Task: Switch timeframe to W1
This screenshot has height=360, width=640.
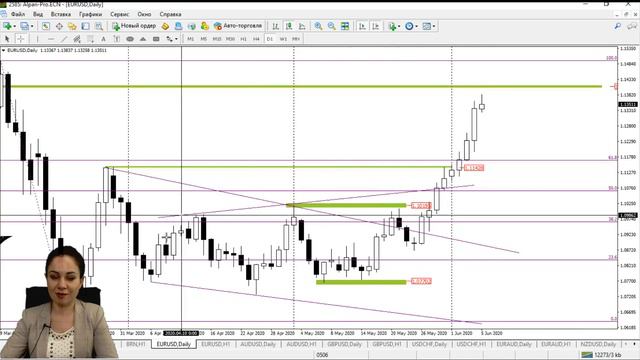Action: coord(283,39)
